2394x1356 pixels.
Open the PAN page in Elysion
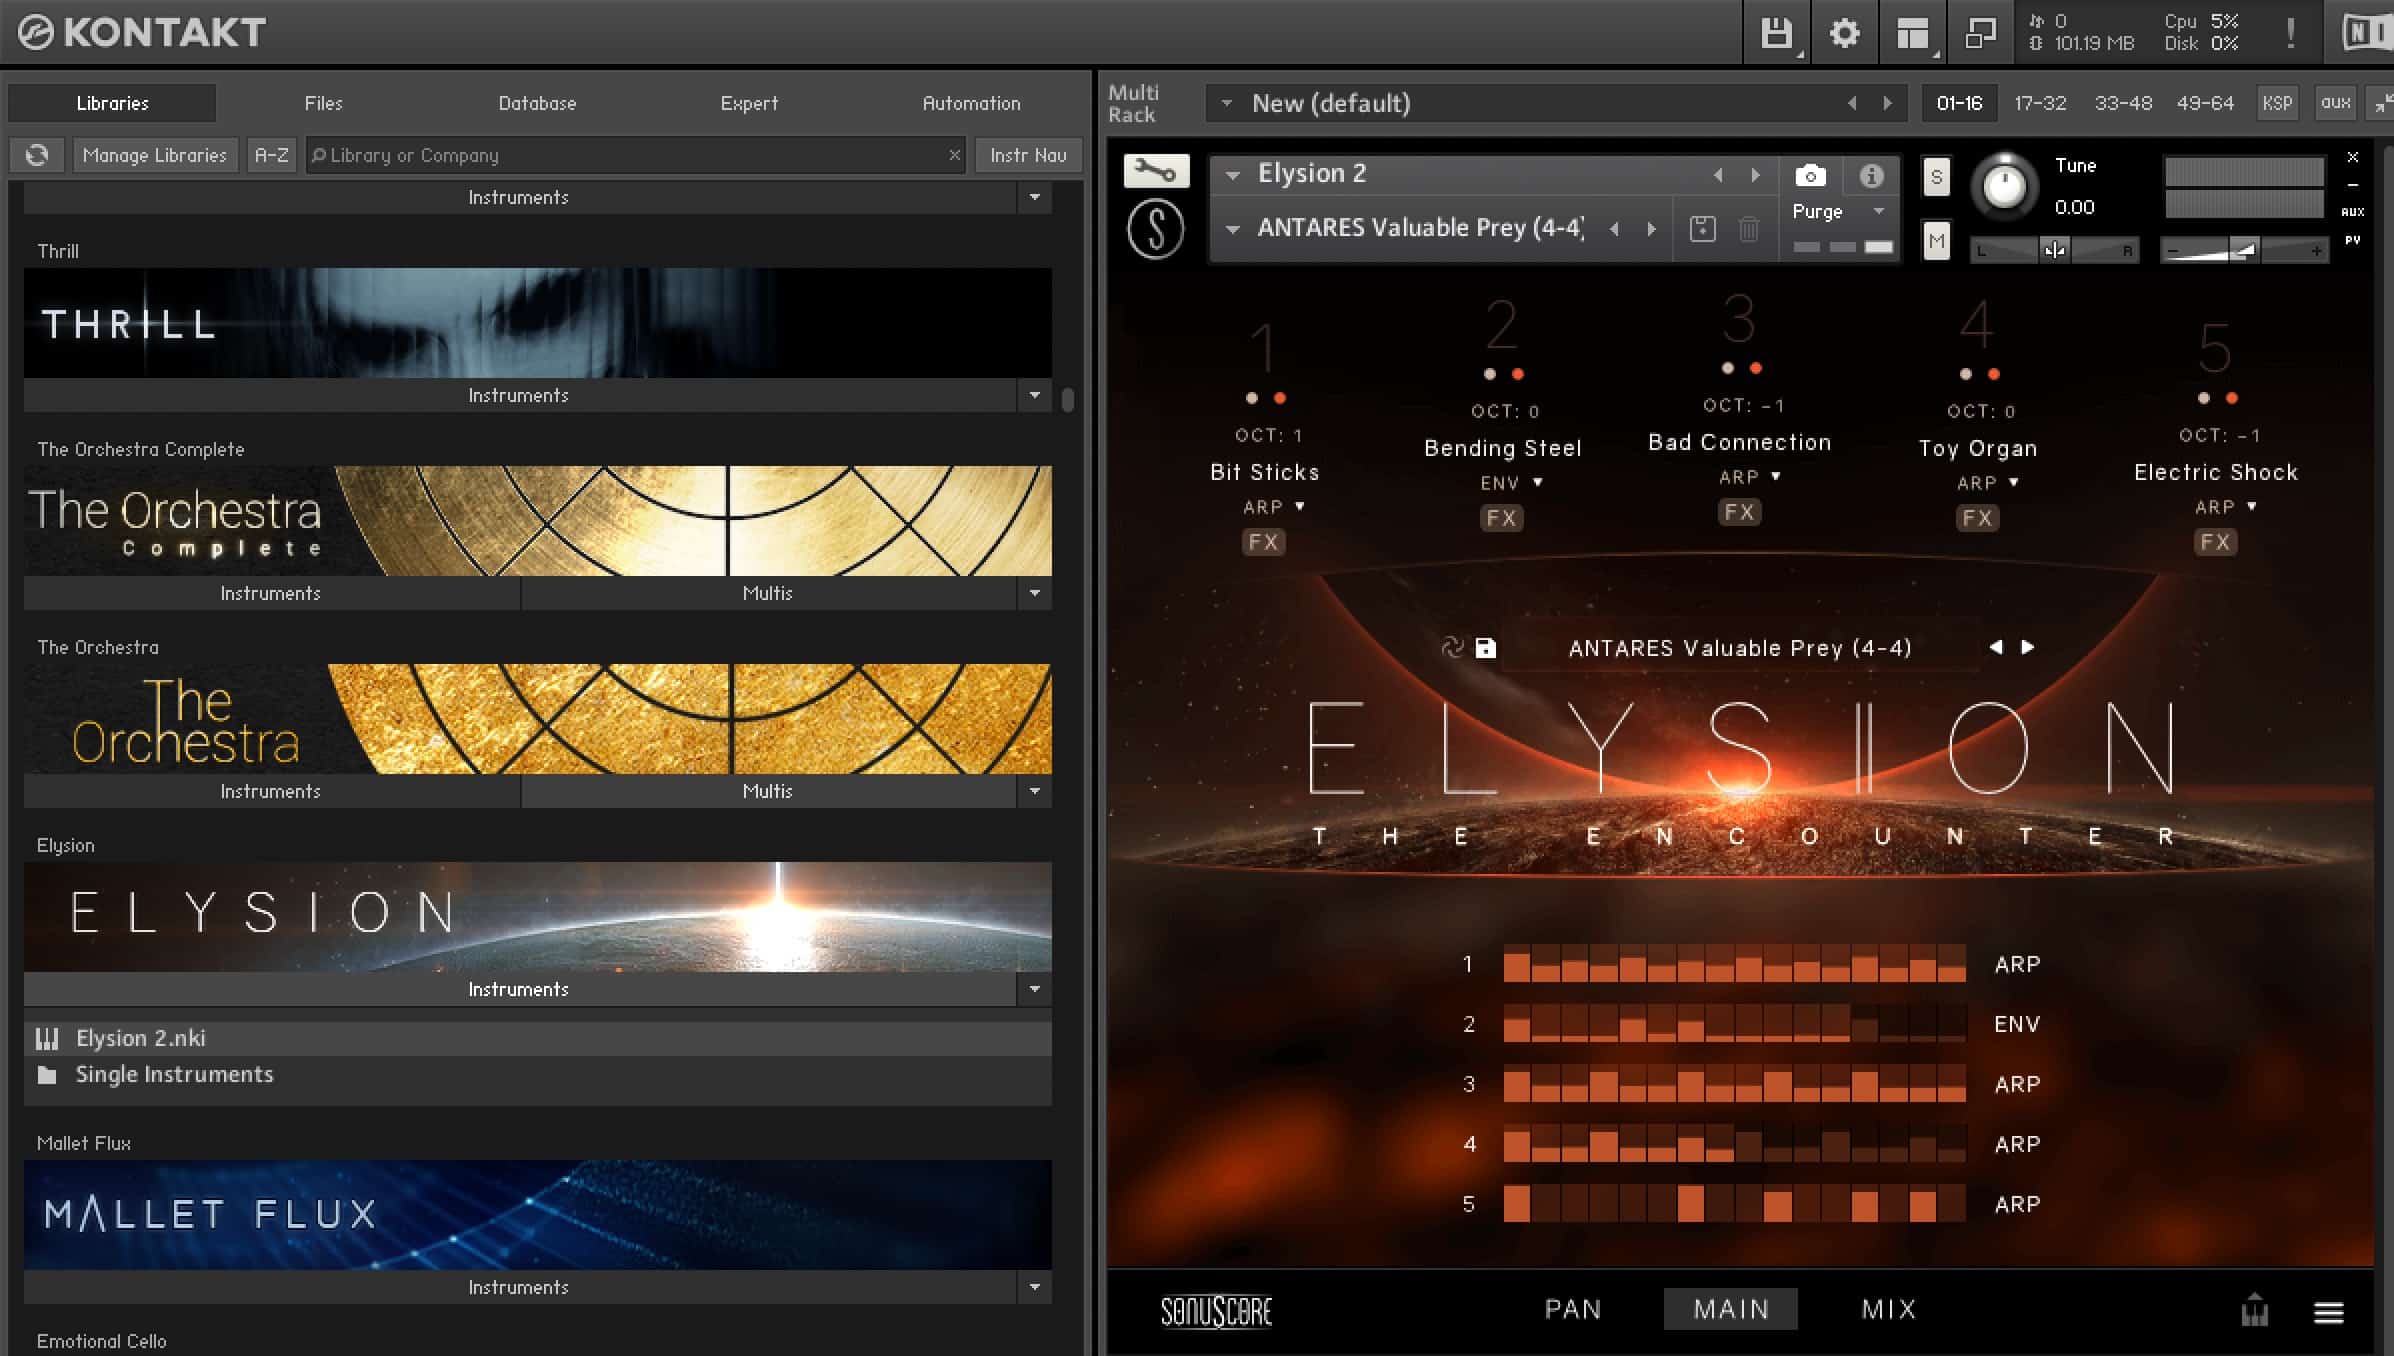point(1573,1309)
